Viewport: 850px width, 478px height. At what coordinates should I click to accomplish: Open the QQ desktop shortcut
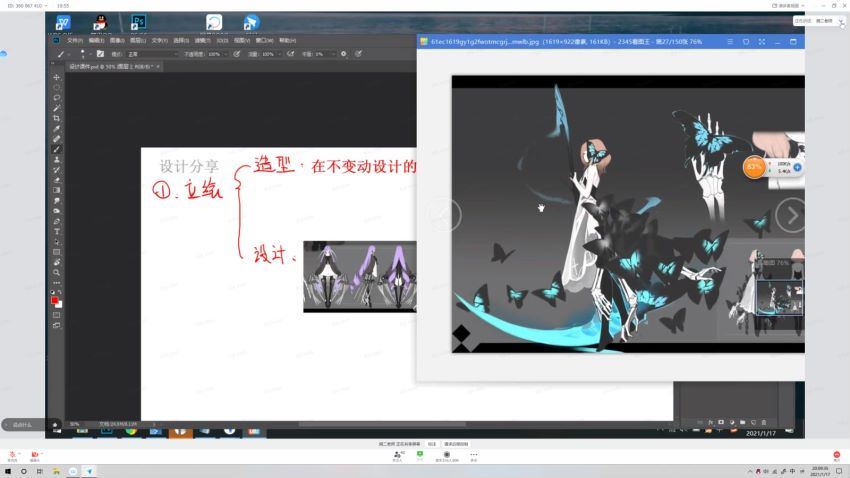click(x=100, y=23)
